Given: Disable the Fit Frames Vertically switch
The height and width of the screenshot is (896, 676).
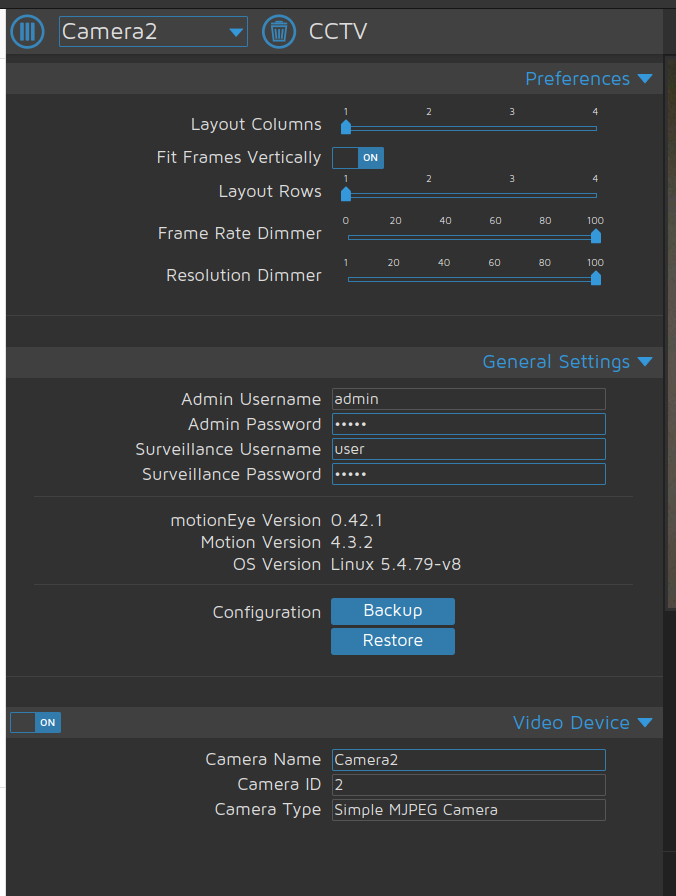Looking at the screenshot, I should 357,157.
